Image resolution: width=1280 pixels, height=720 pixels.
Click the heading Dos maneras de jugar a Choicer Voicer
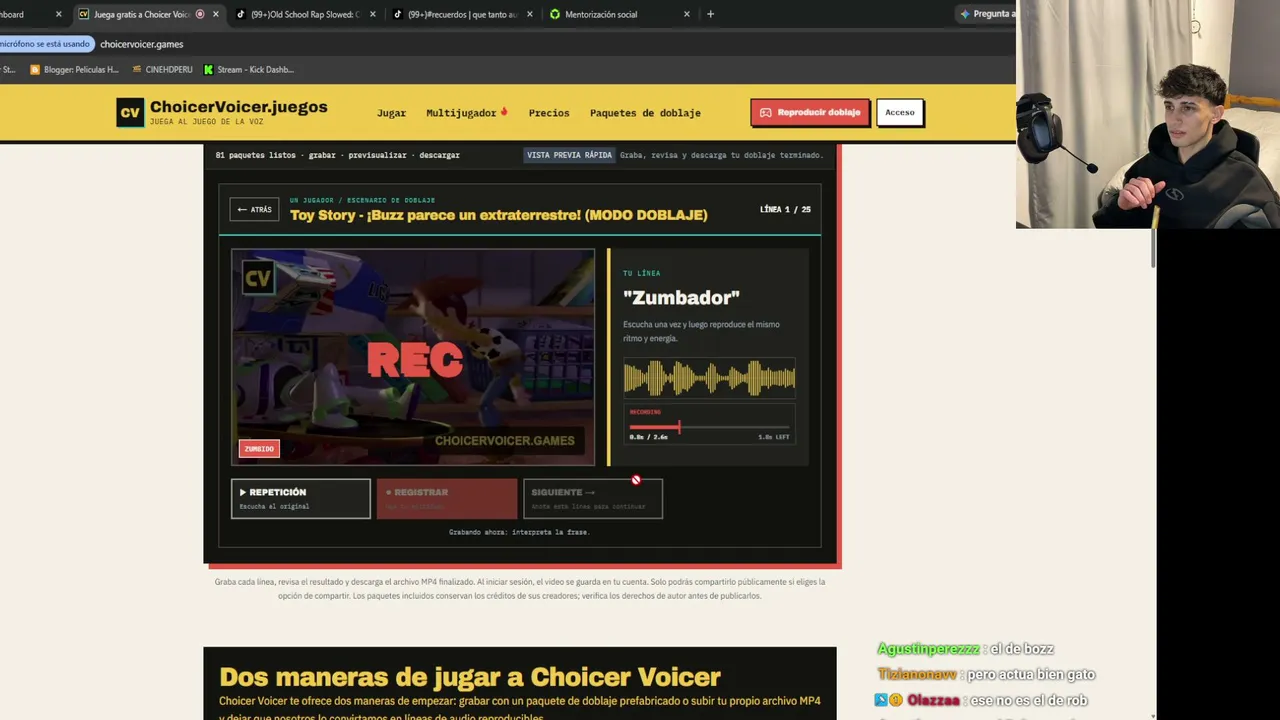470,677
